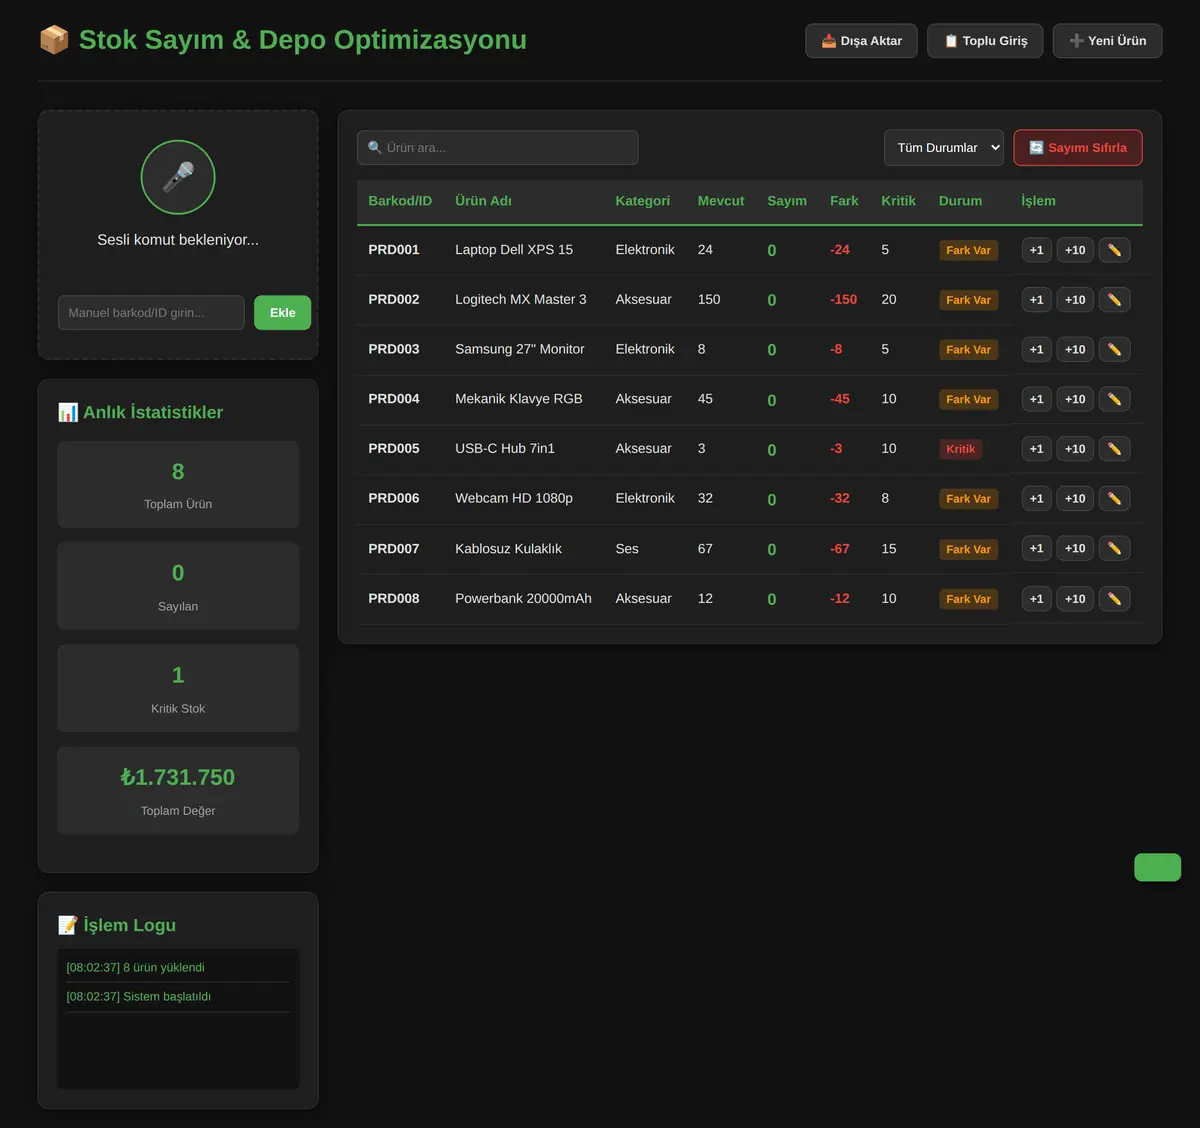1200x1128 pixels.
Task: Add +10 to PRD005 count
Action: pyautogui.click(x=1075, y=449)
